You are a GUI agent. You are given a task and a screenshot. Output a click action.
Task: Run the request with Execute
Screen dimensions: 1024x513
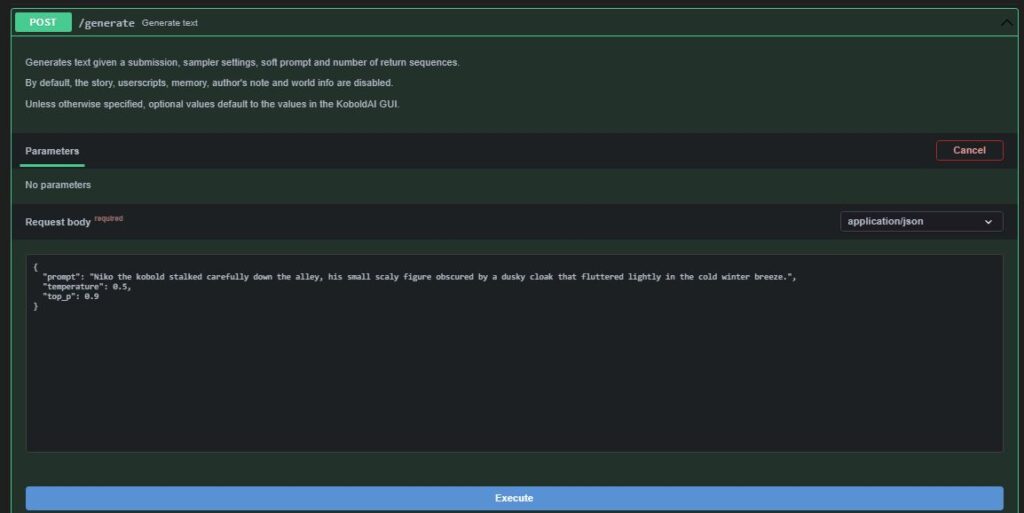pos(514,498)
